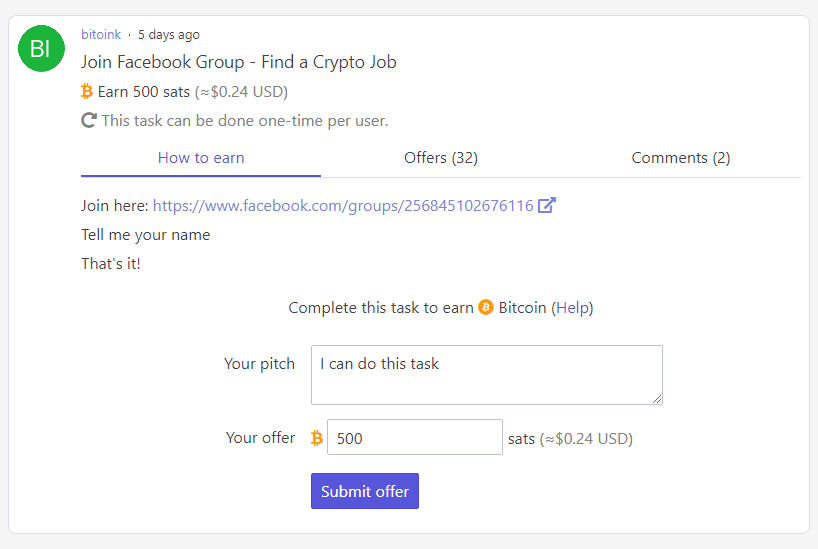Open the Help link next to Bitcoin
The width and height of the screenshot is (818, 549).
(x=572, y=308)
